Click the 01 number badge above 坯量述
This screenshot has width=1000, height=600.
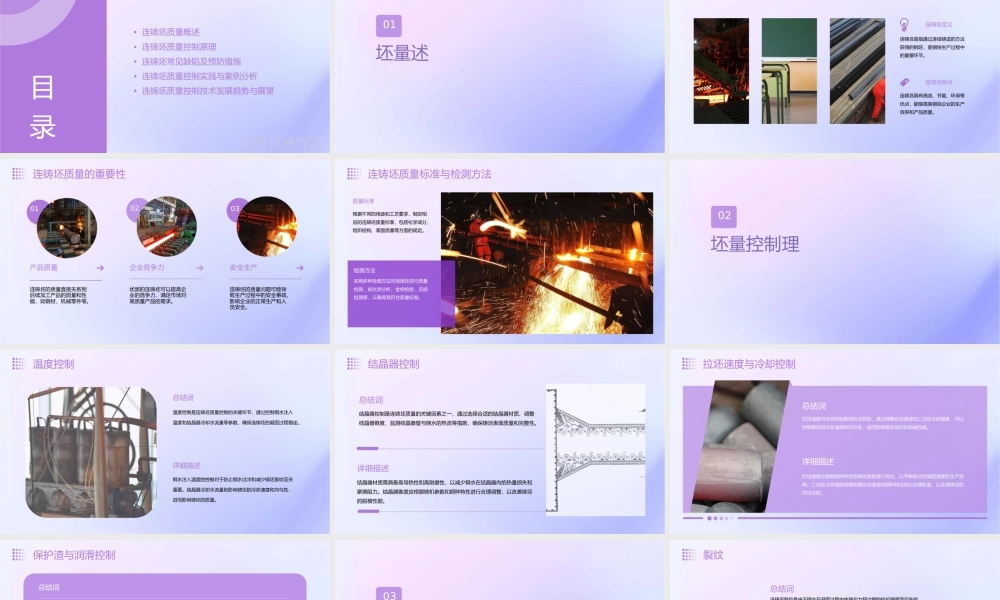click(x=389, y=25)
